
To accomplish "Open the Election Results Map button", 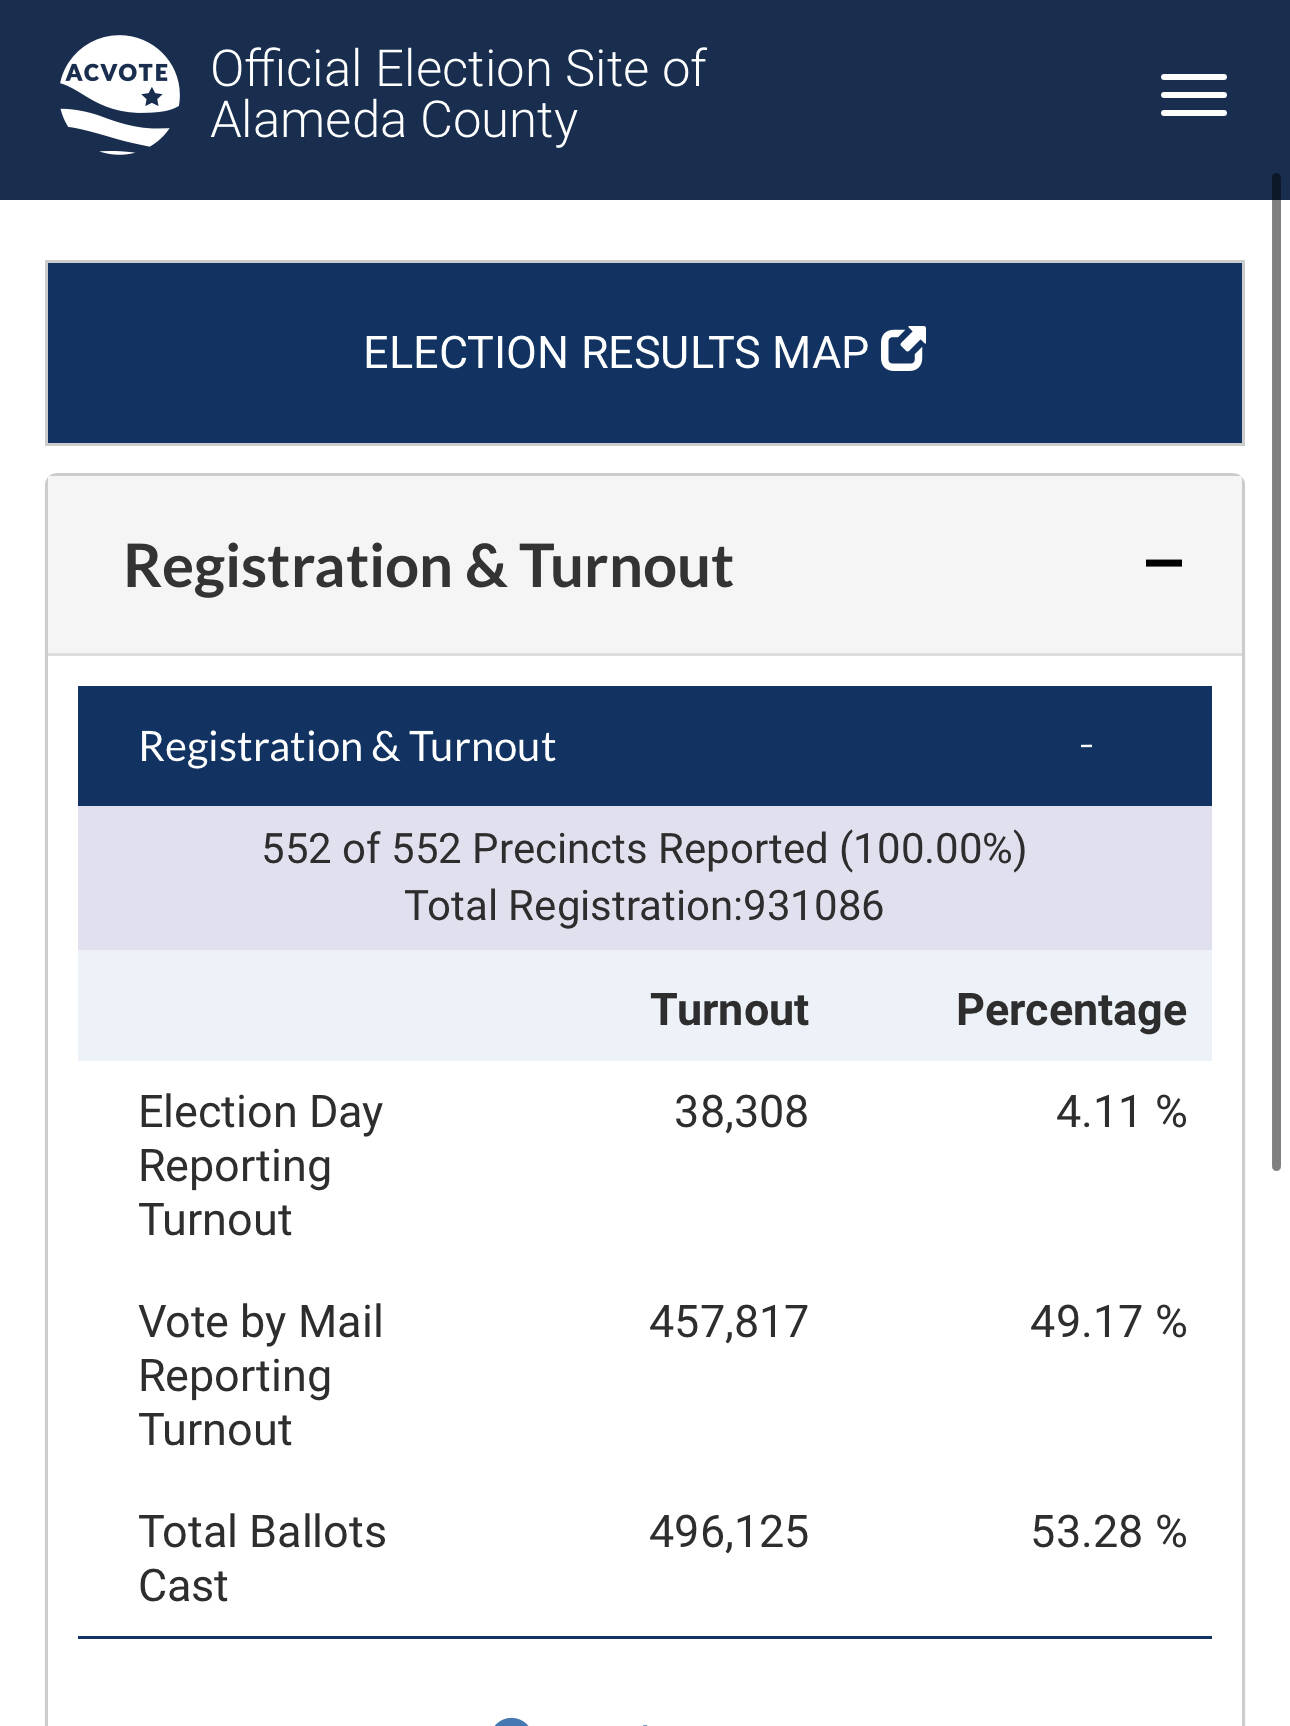I will click(x=645, y=353).
